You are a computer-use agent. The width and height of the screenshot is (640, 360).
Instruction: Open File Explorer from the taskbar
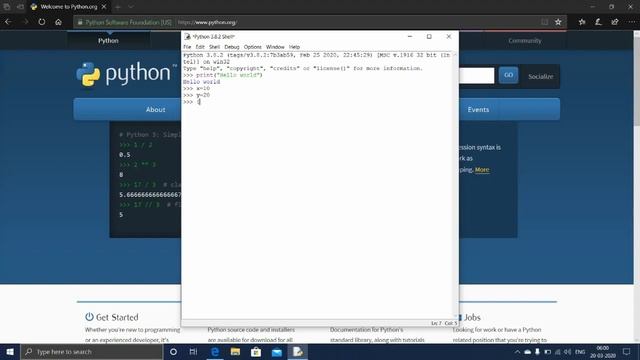(x=235, y=351)
